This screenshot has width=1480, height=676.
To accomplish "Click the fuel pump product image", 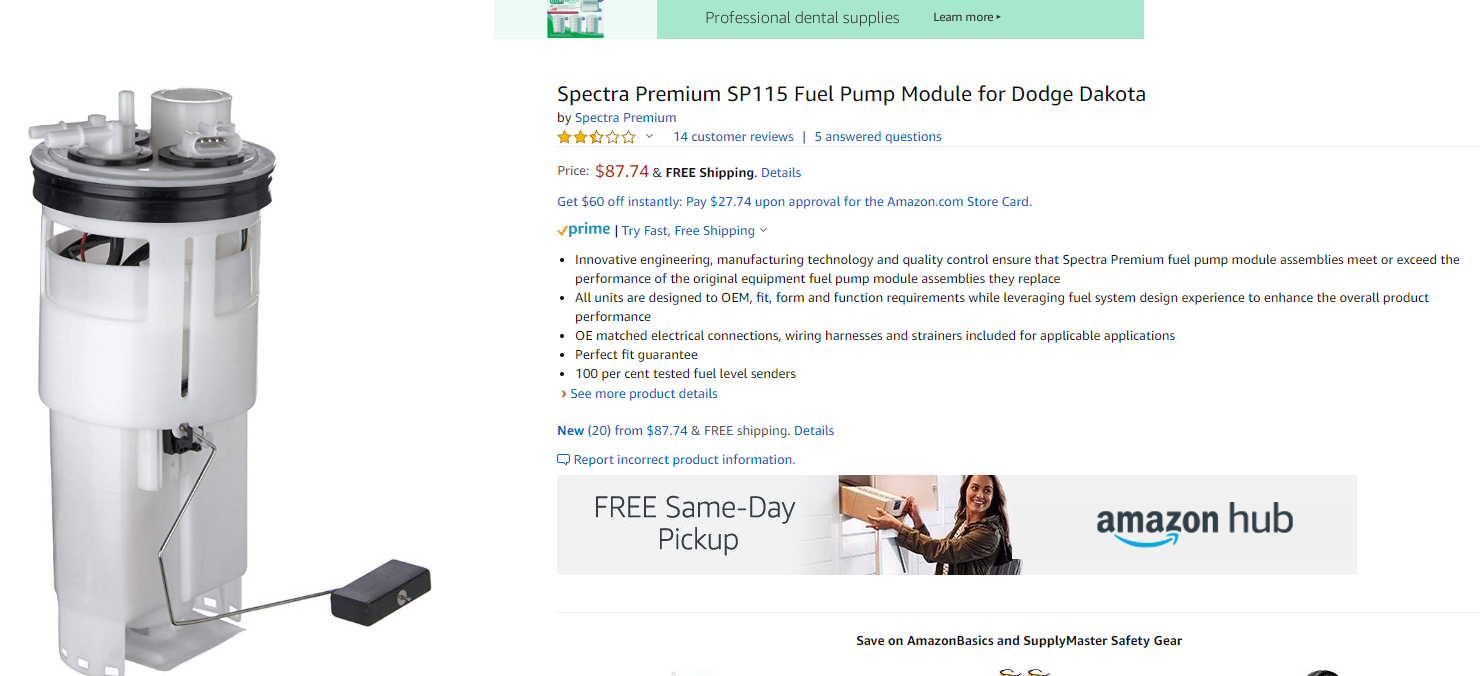I will pos(180,380).
